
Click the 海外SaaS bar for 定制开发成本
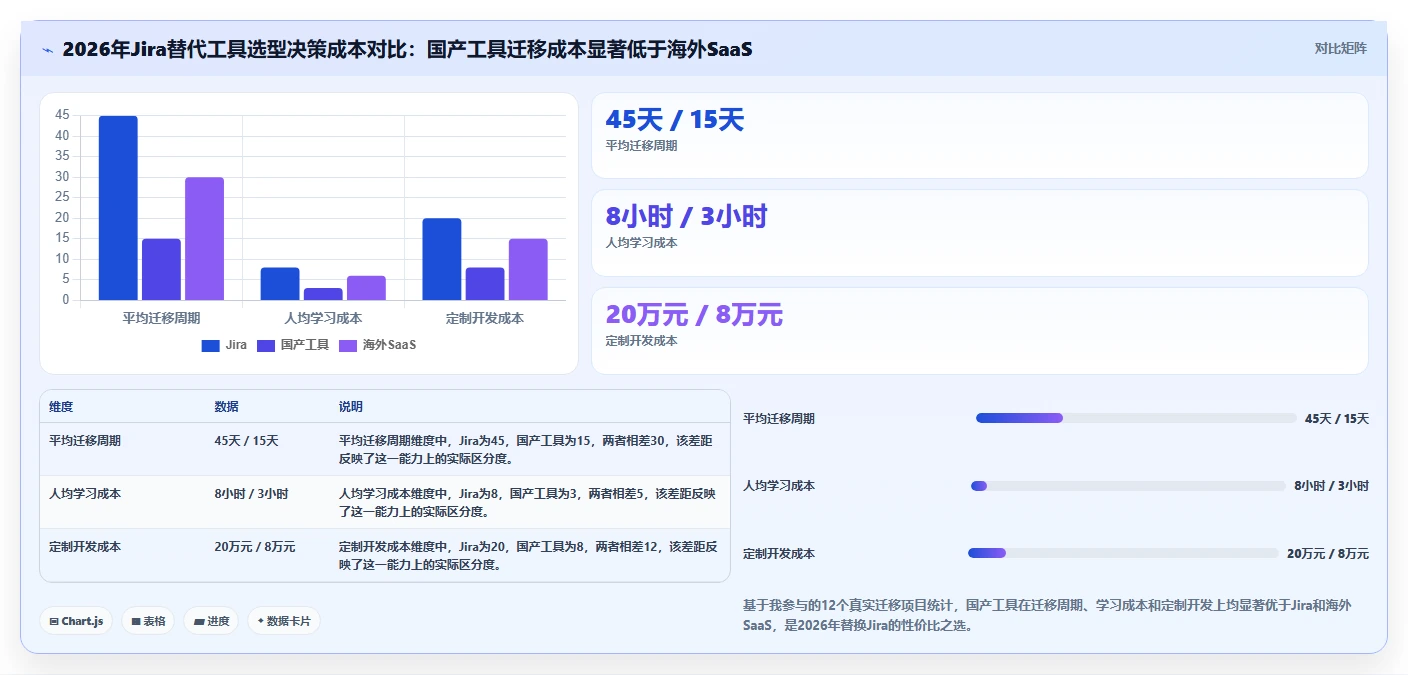coord(528,269)
